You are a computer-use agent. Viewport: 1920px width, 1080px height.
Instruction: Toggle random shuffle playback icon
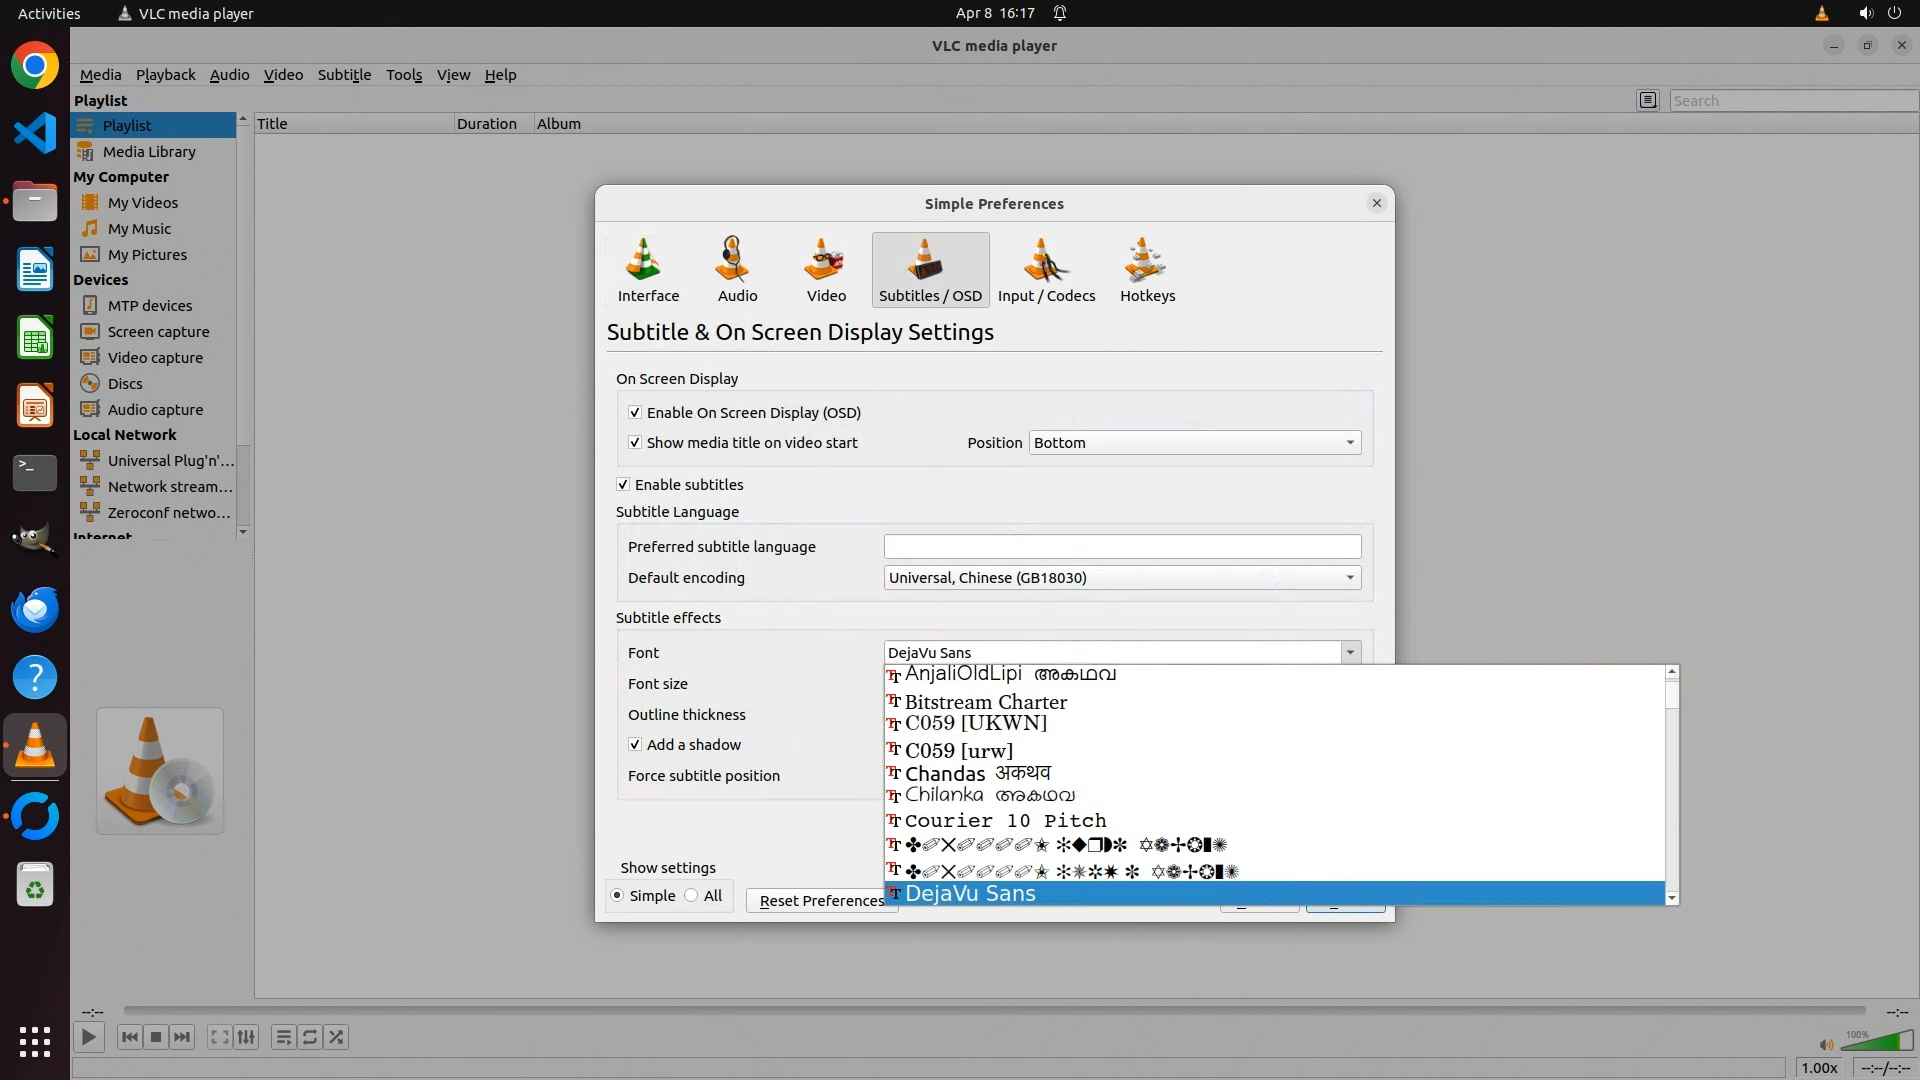[337, 1037]
